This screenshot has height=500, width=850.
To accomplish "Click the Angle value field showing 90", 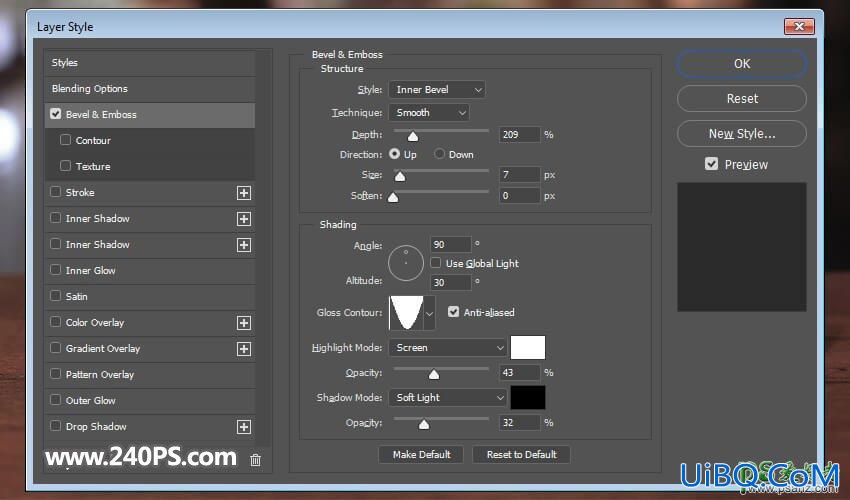I will click(x=450, y=245).
